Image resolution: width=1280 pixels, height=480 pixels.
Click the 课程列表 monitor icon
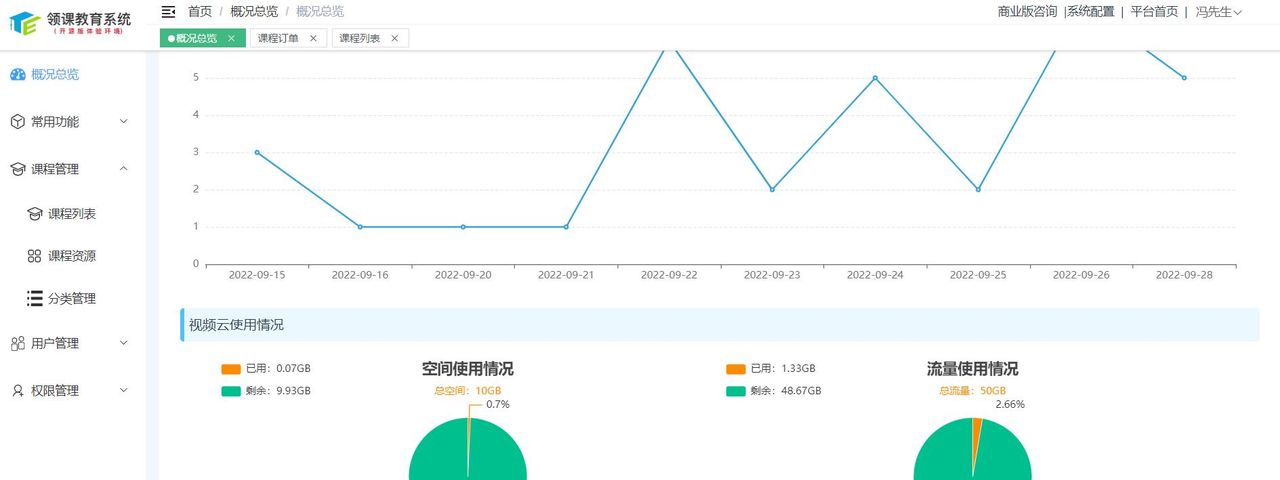(34, 214)
